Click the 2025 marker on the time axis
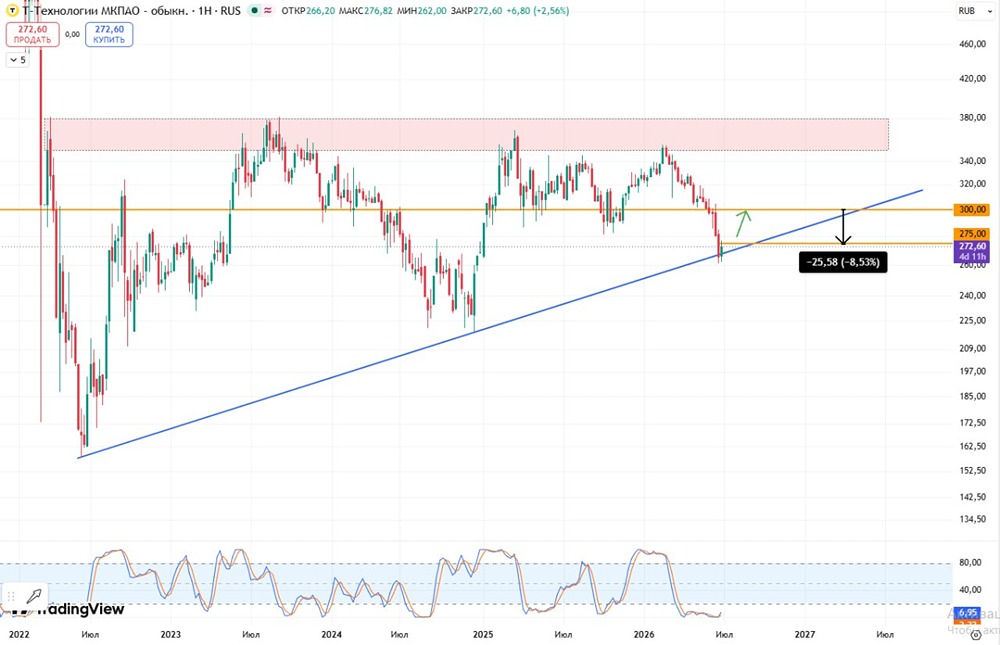Viewport: 1000px width, 645px height. coord(483,634)
